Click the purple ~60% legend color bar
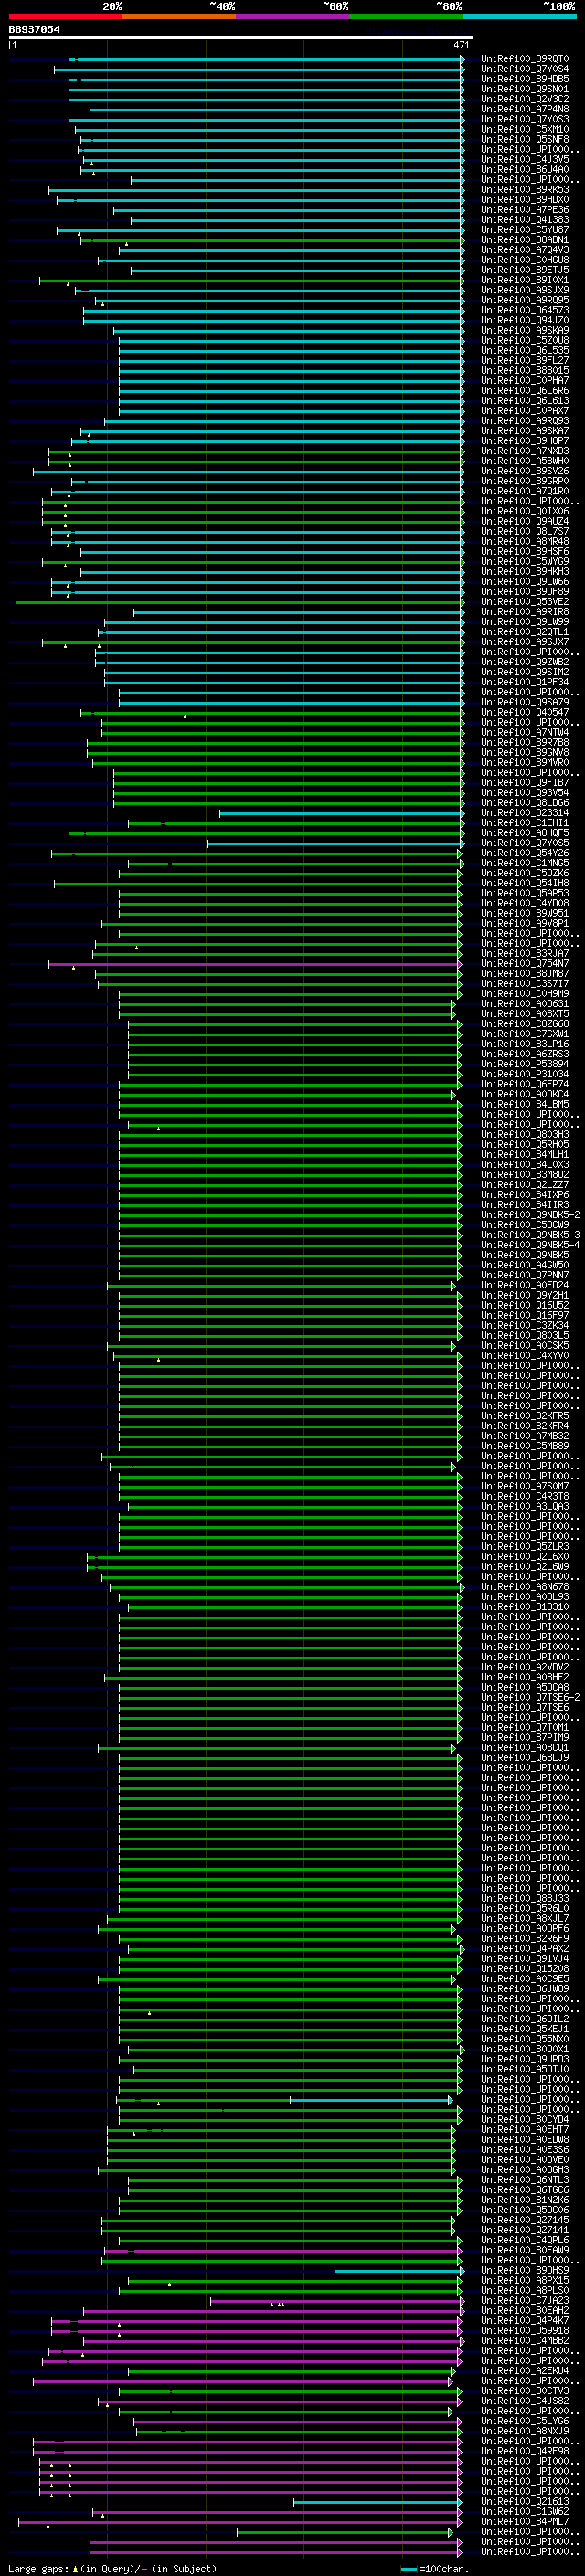Image resolution: width=585 pixels, height=2576 pixels. pyautogui.click(x=292, y=16)
